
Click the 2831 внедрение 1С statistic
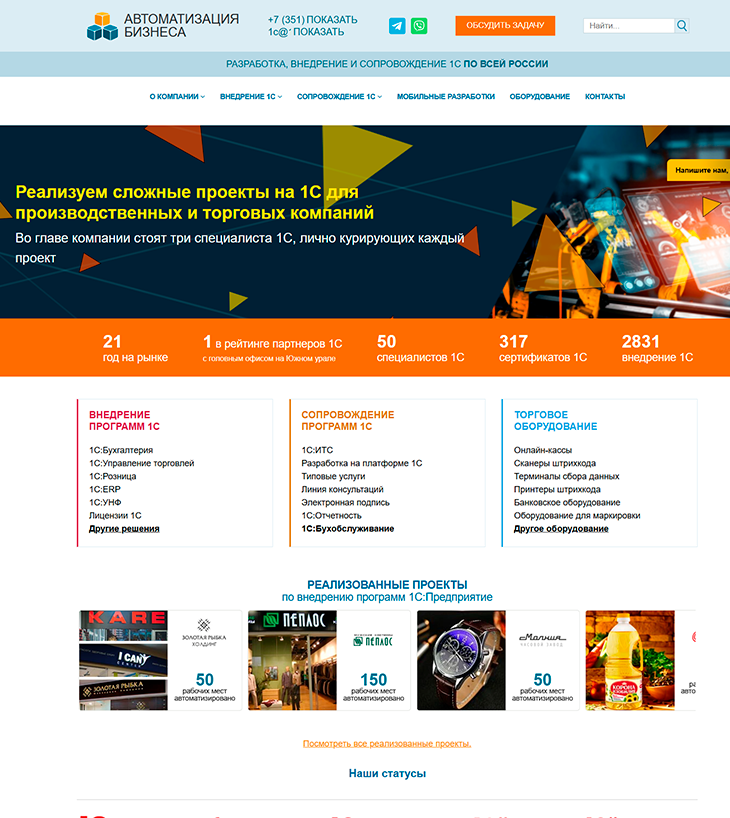point(657,348)
